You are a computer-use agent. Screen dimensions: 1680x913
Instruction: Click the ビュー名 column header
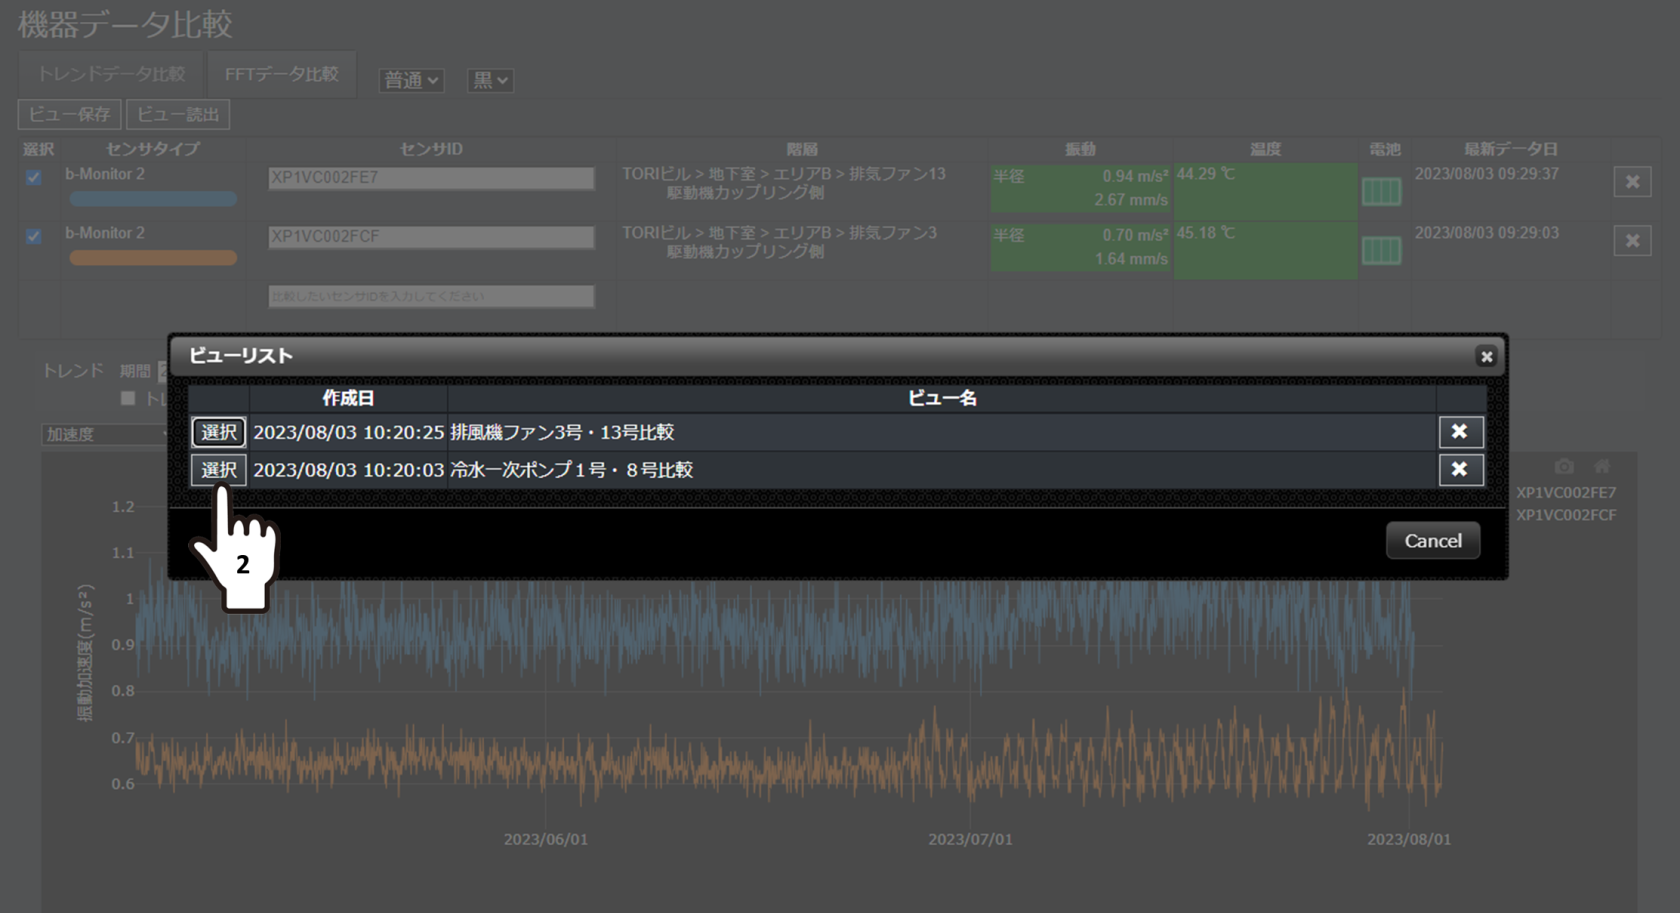click(942, 398)
